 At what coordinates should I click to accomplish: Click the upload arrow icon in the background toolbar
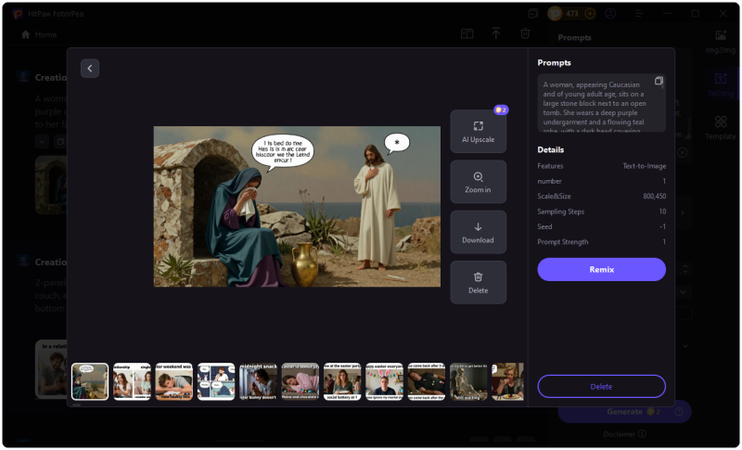[495, 34]
